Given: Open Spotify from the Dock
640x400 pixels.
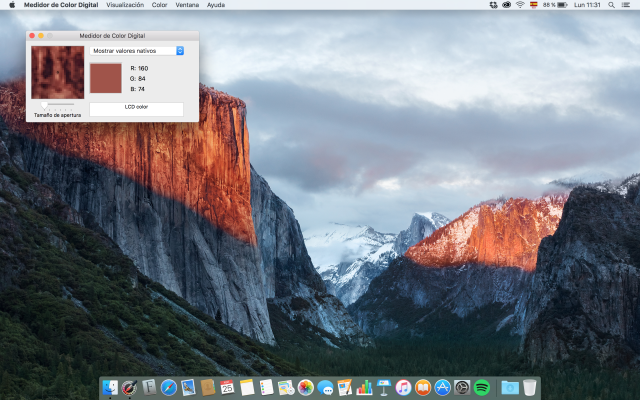Looking at the screenshot, I should tap(481, 387).
